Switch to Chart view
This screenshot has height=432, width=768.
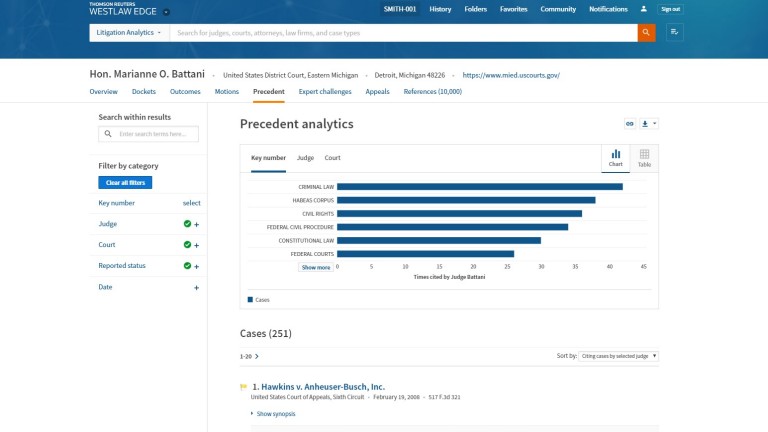click(x=616, y=157)
